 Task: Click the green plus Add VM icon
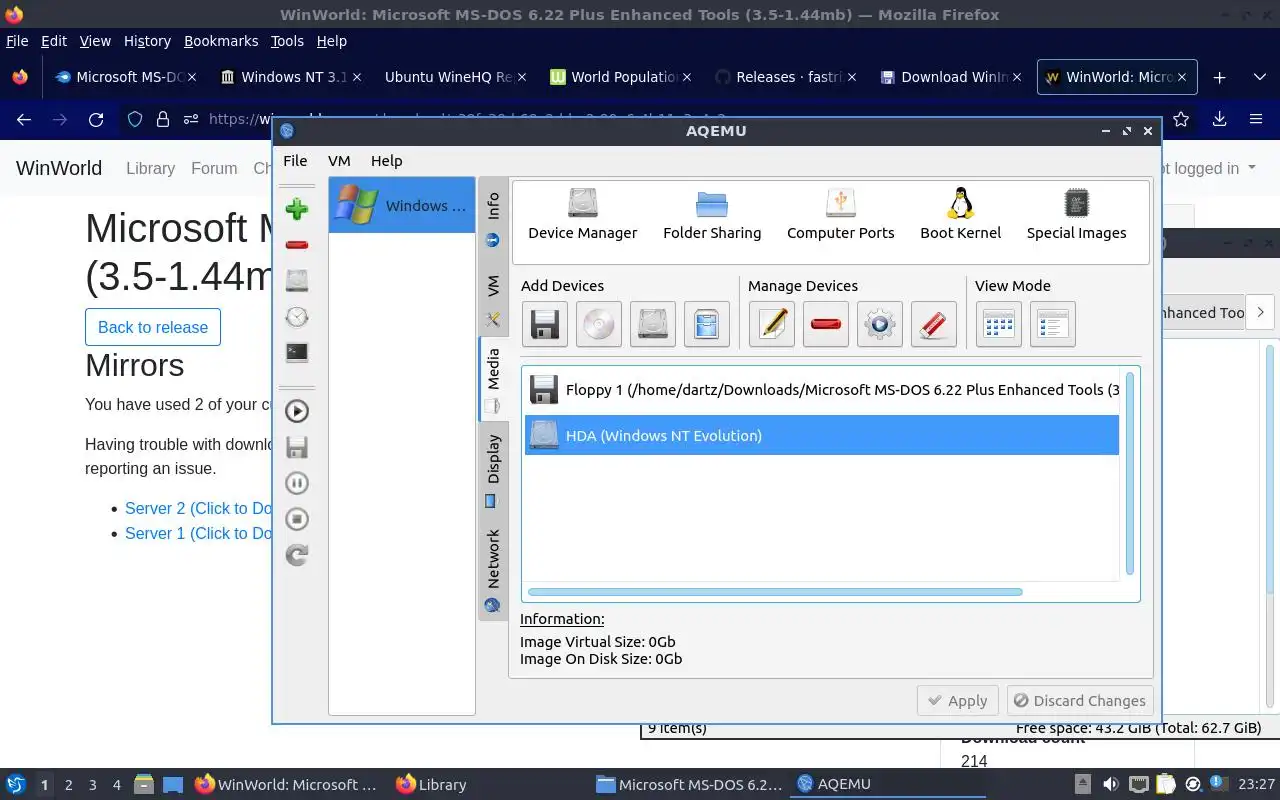(x=296, y=209)
